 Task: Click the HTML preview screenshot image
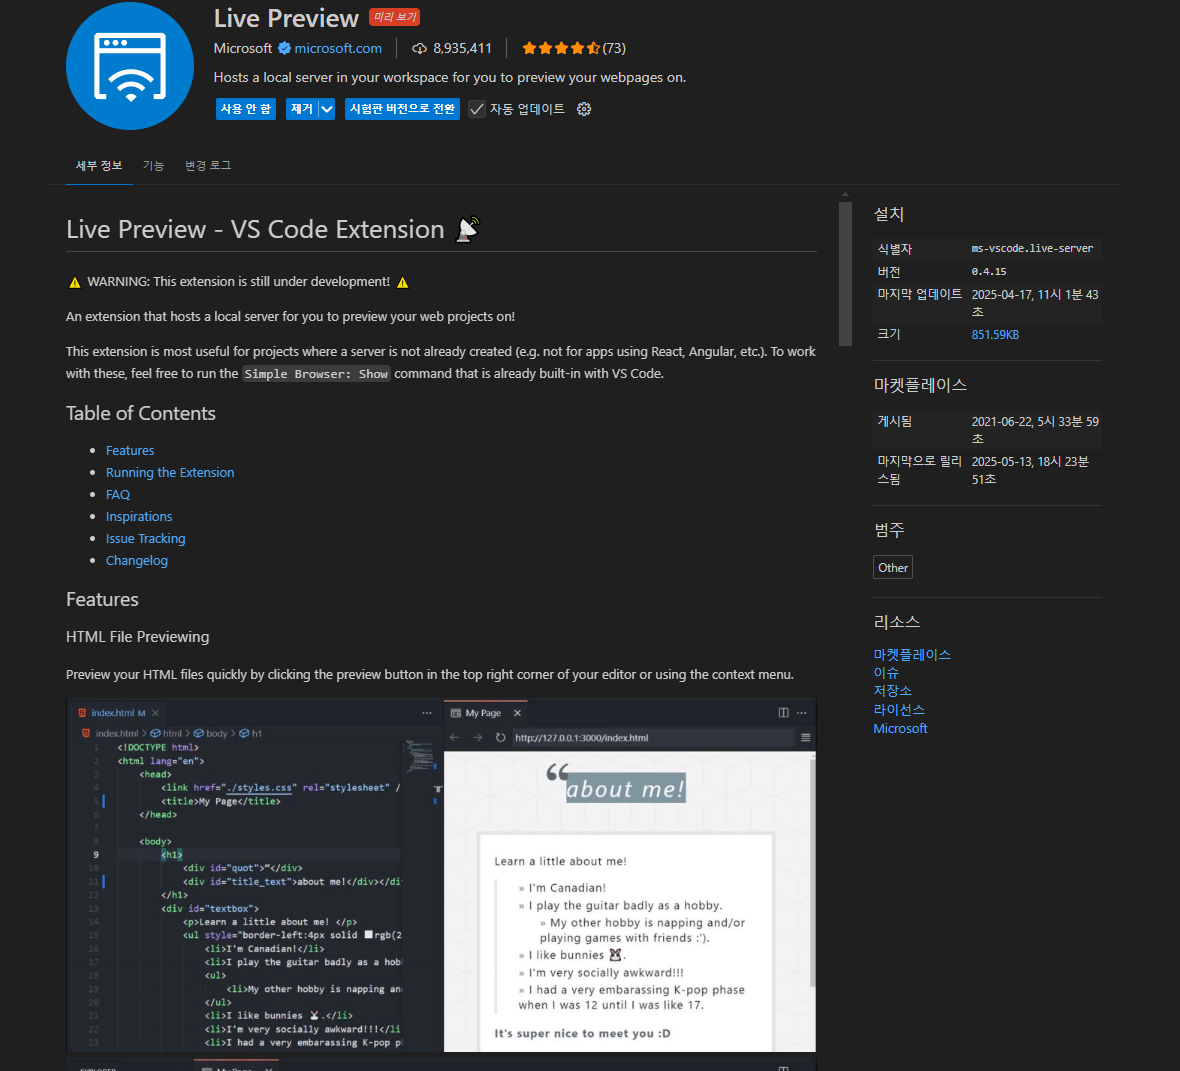click(x=441, y=875)
